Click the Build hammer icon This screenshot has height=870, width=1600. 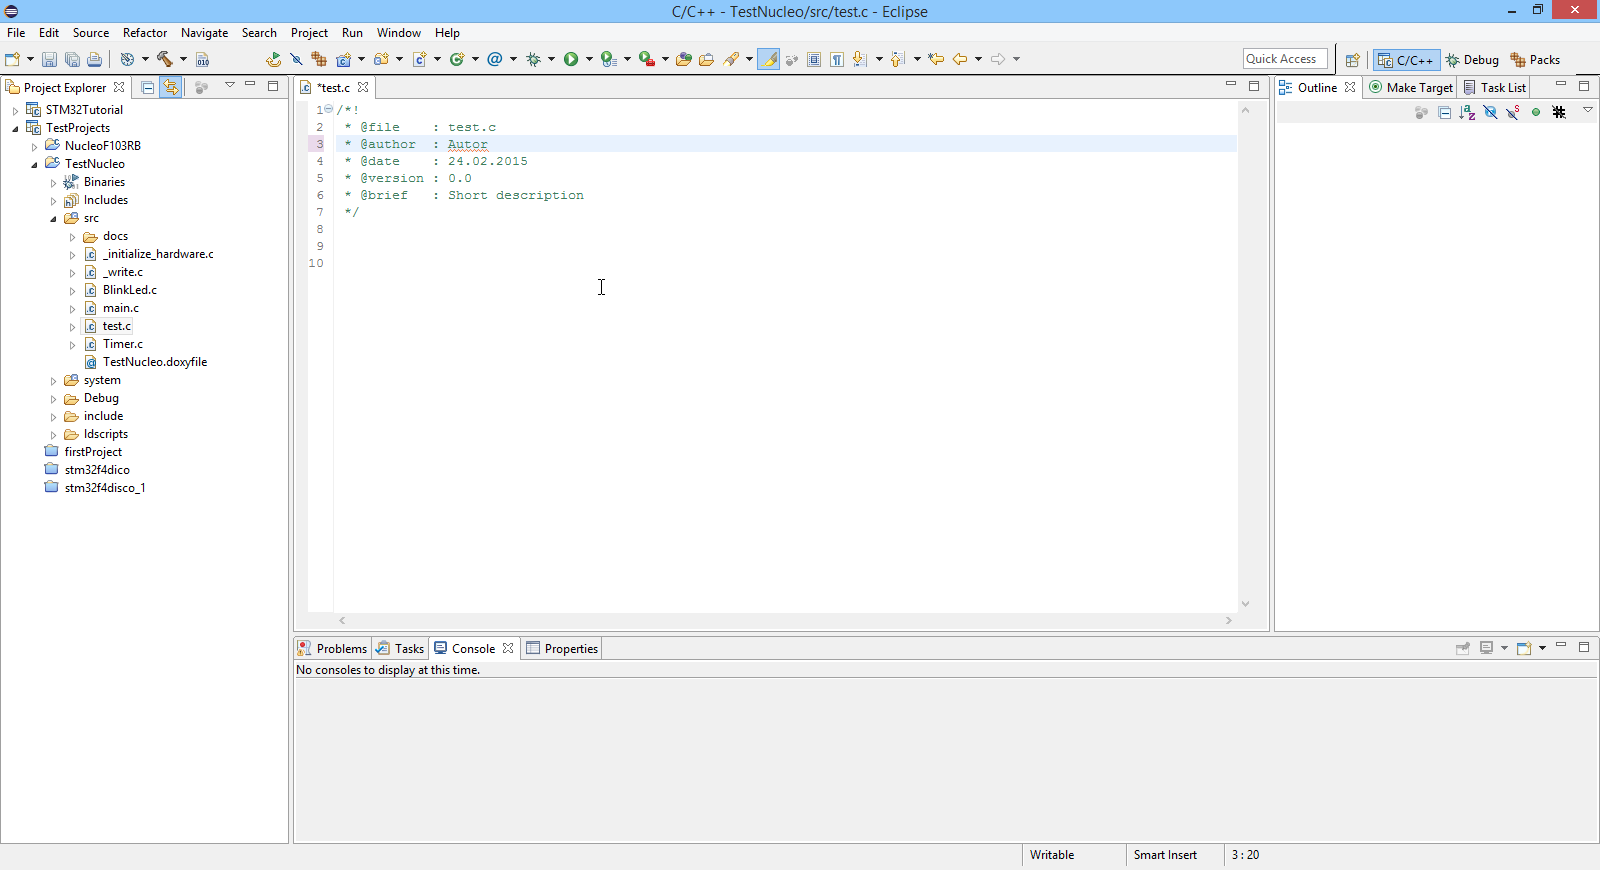point(165,59)
